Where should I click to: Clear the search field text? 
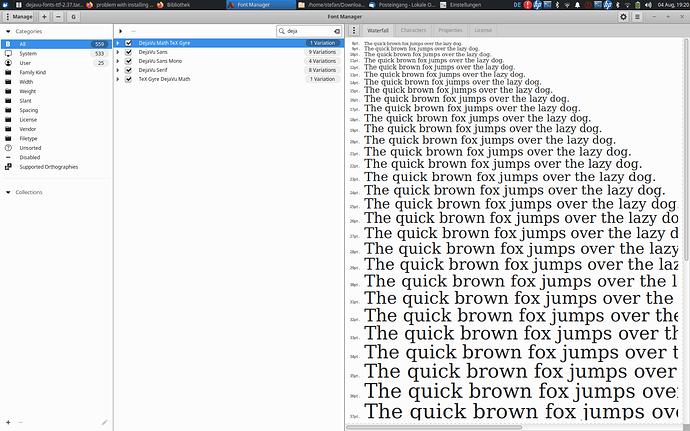pyautogui.click(x=337, y=31)
